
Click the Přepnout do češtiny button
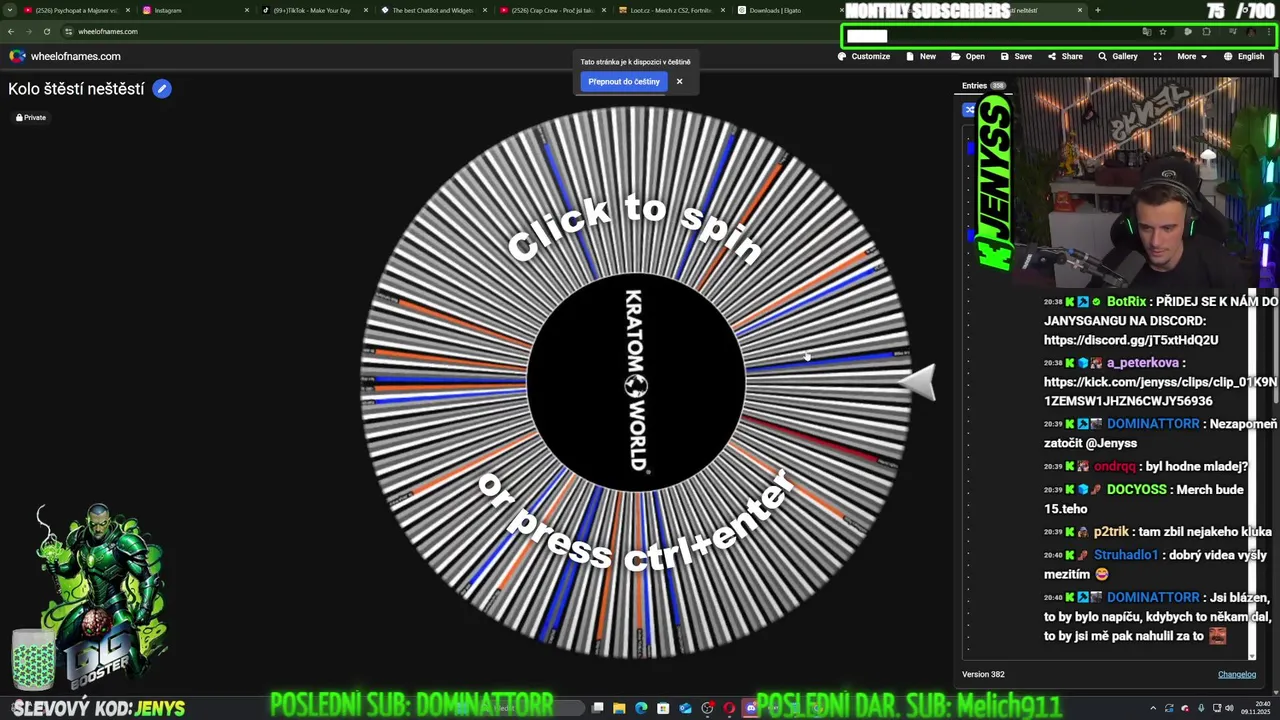tap(624, 82)
